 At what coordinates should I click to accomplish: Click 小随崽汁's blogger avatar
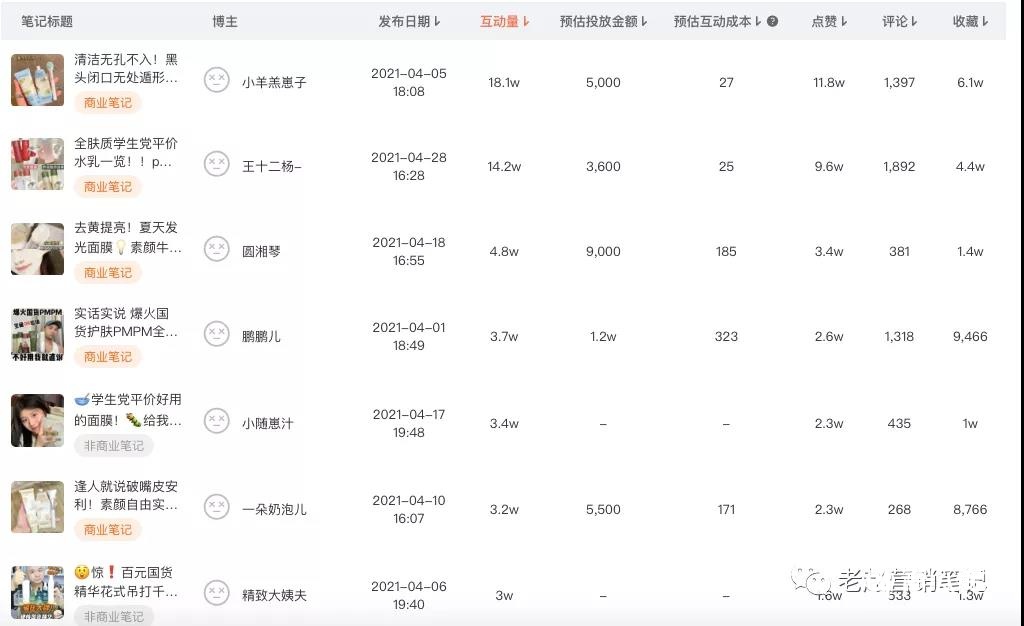217,422
